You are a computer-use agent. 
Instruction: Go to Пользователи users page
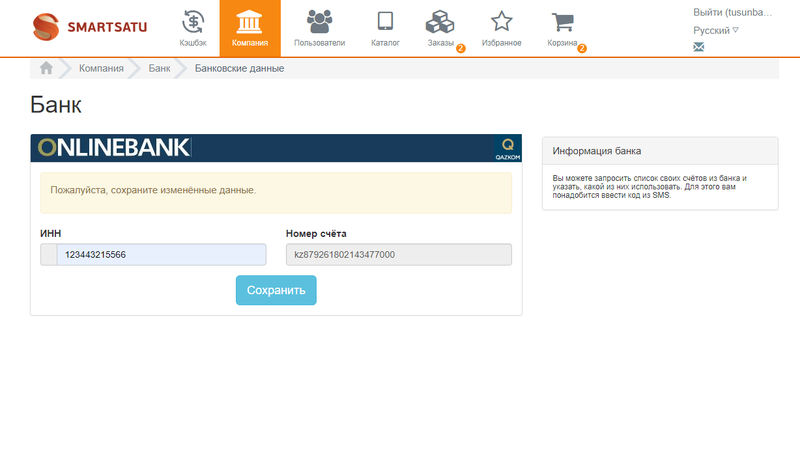pyautogui.click(x=319, y=29)
